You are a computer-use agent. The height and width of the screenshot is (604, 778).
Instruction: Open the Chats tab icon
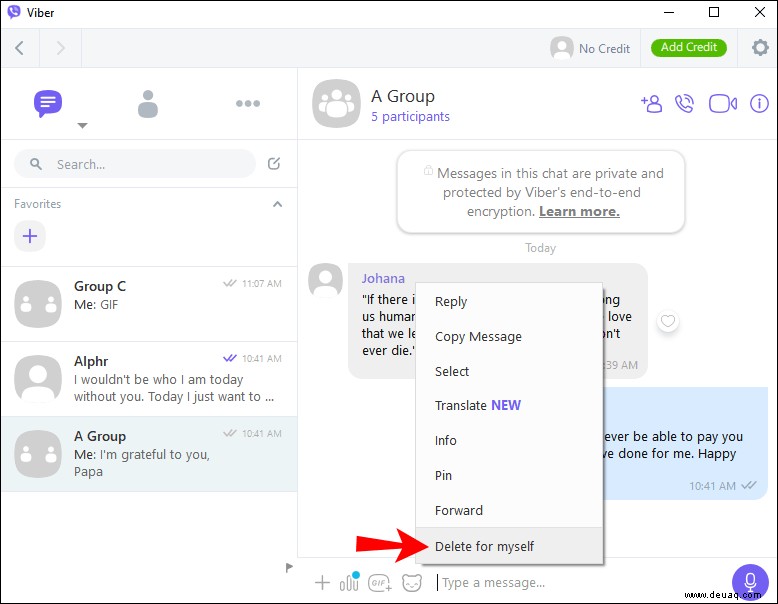click(48, 103)
